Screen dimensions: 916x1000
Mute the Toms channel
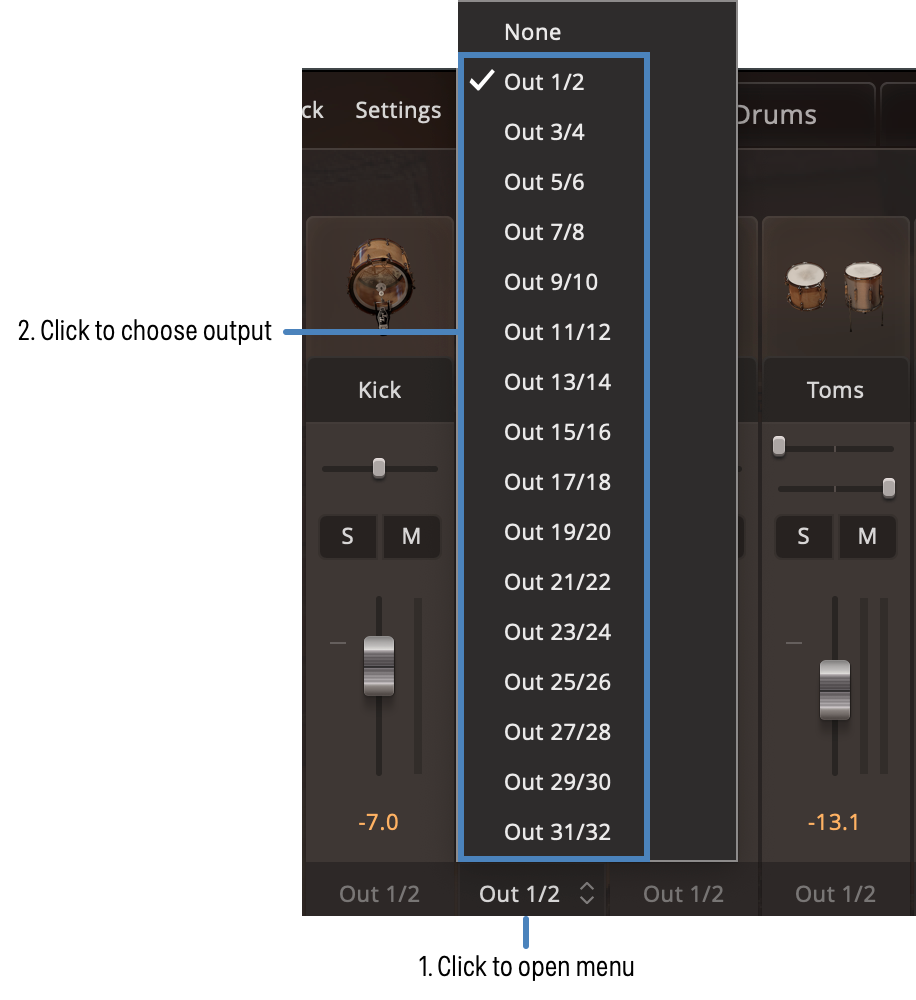click(x=867, y=537)
